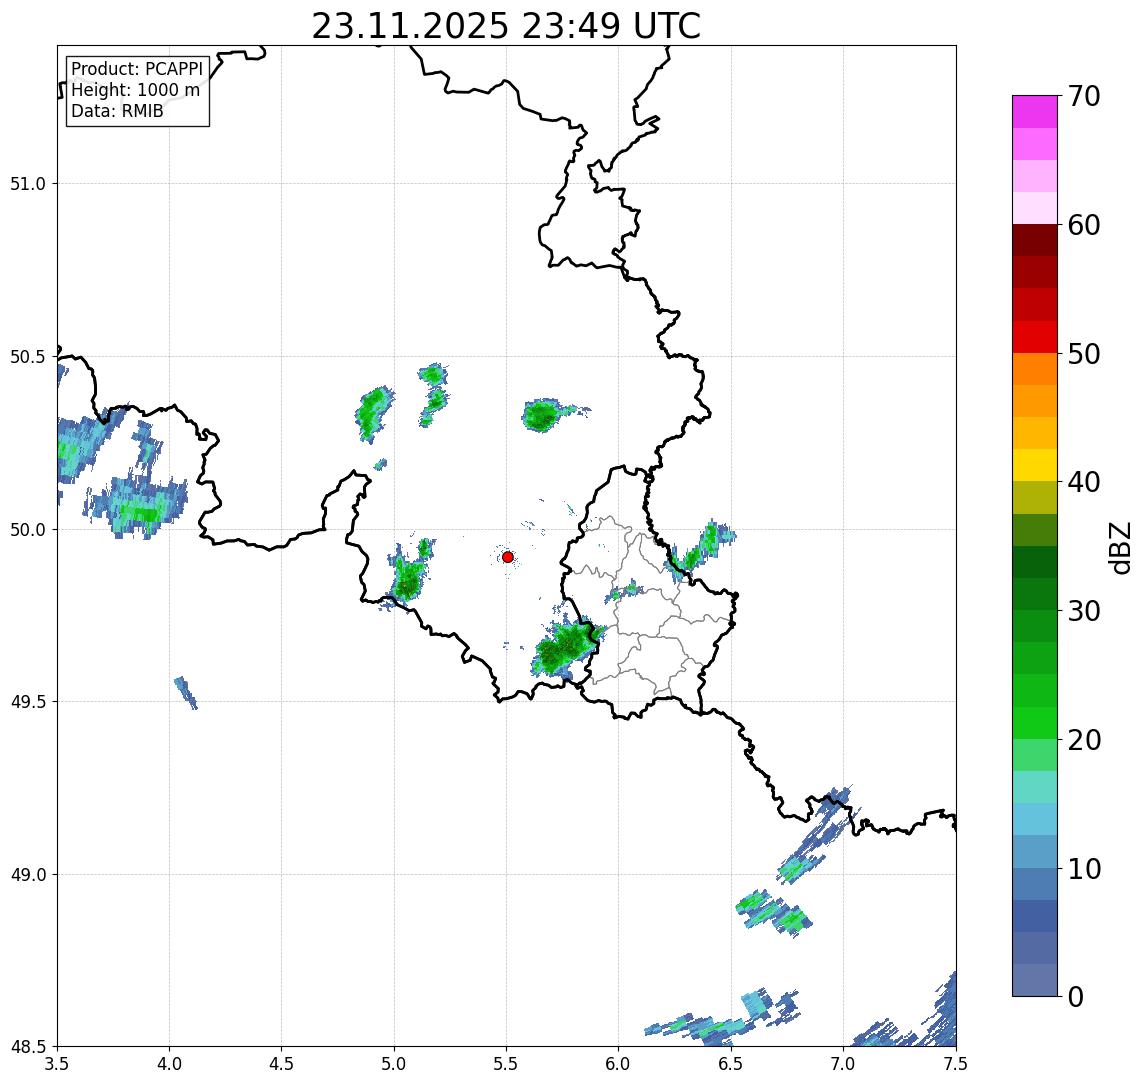
Task: Click the latitude axis label 49.0
Action: tap(28, 874)
